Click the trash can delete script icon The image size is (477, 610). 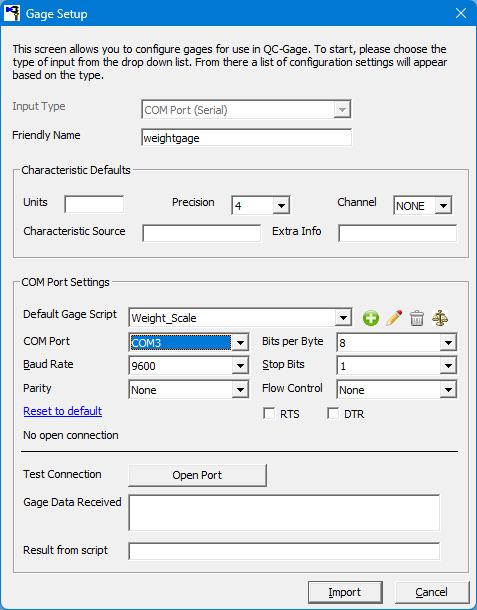(x=417, y=318)
